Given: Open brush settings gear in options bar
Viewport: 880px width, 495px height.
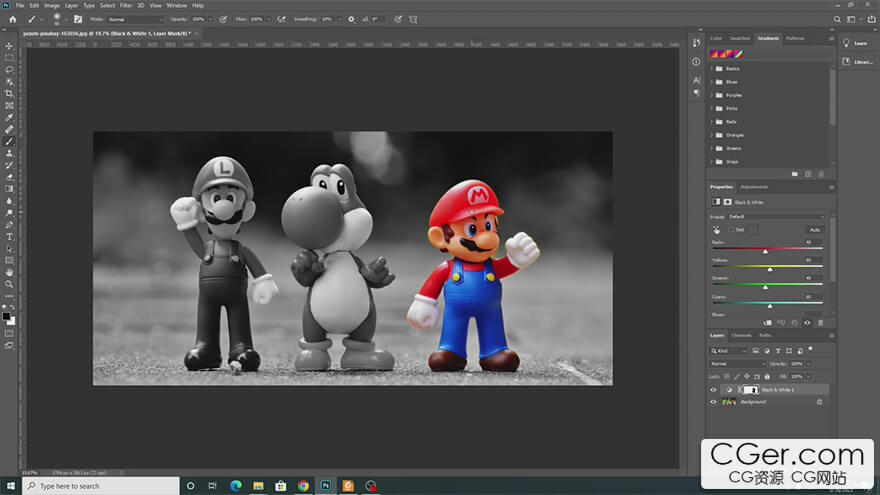Looking at the screenshot, I should point(351,19).
